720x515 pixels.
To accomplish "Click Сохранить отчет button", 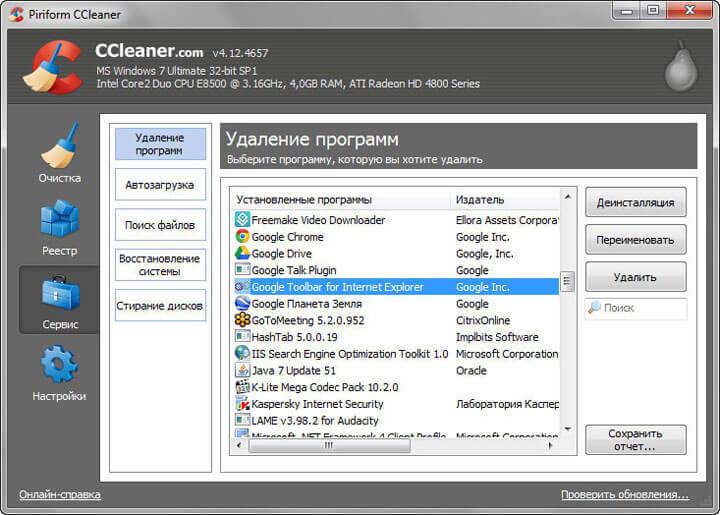I will pos(636,440).
